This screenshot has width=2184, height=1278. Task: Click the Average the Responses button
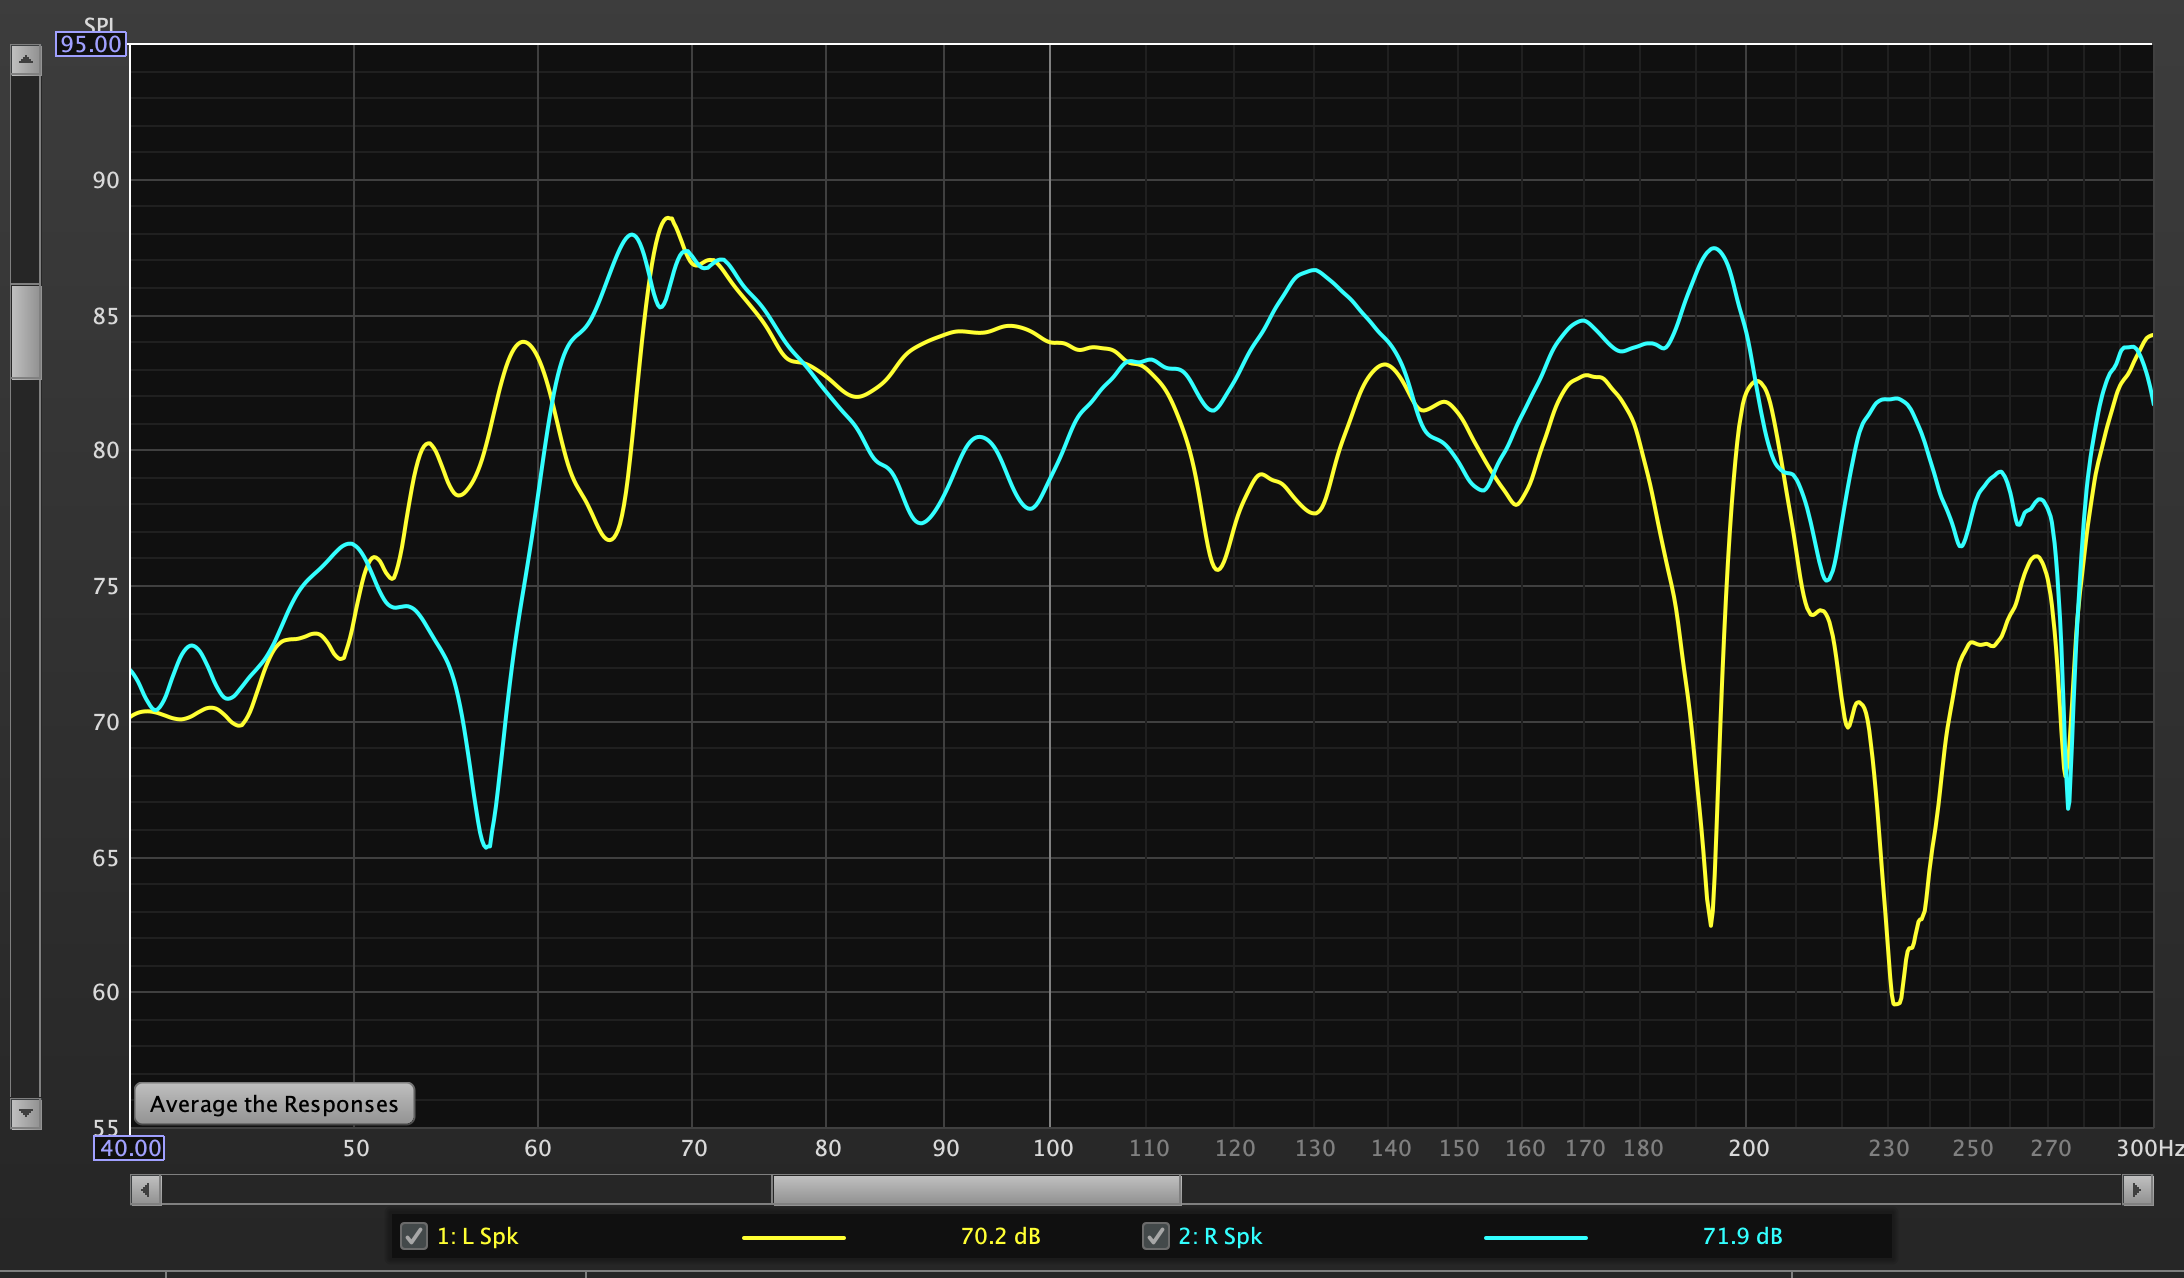click(x=274, y=1104)
